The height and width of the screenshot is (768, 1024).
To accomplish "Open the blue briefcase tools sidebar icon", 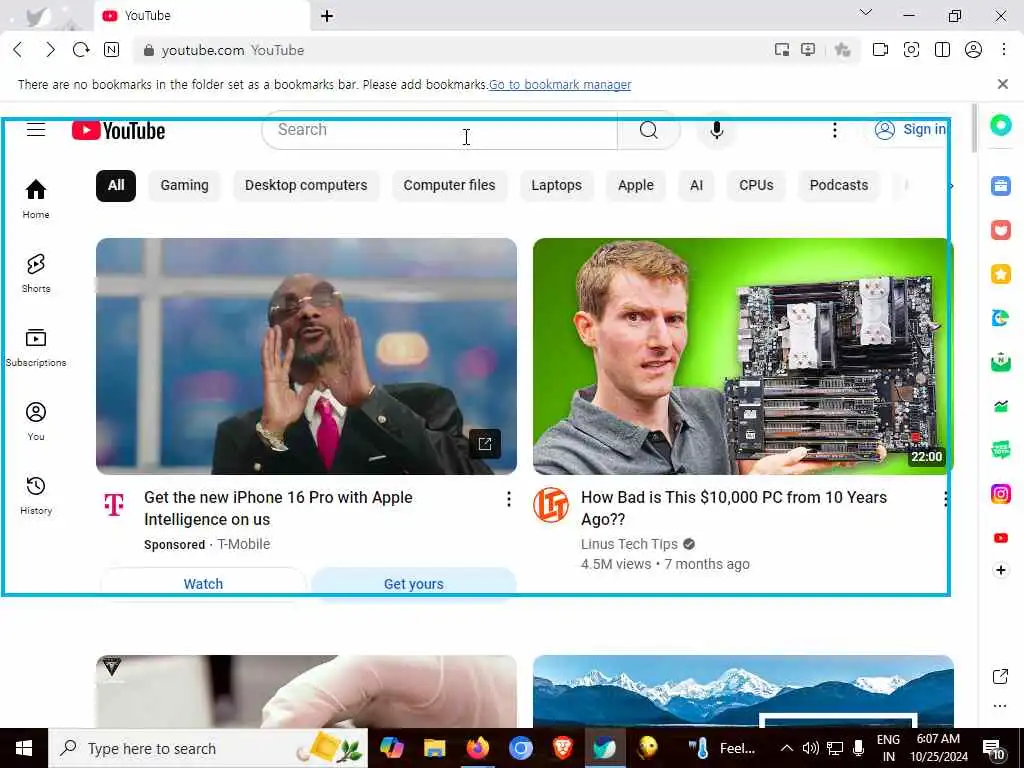I will (x=1000, y=186).
